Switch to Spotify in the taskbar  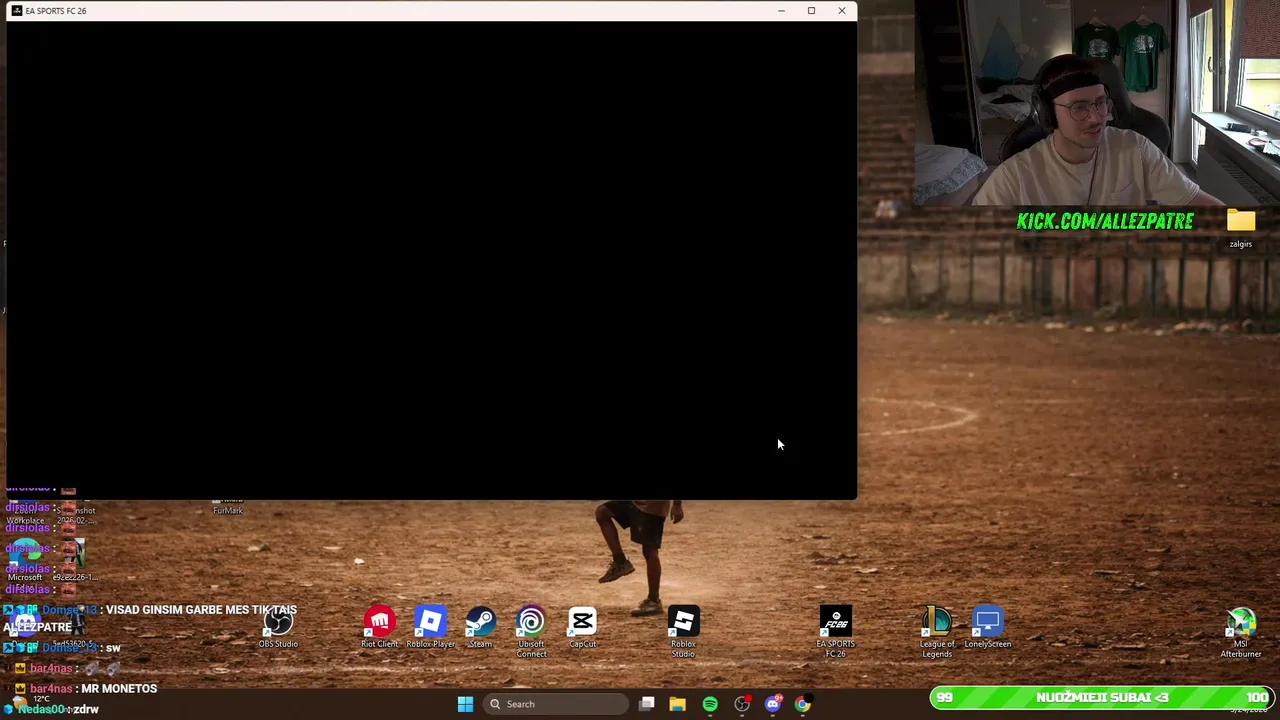[x=710, y=704]
